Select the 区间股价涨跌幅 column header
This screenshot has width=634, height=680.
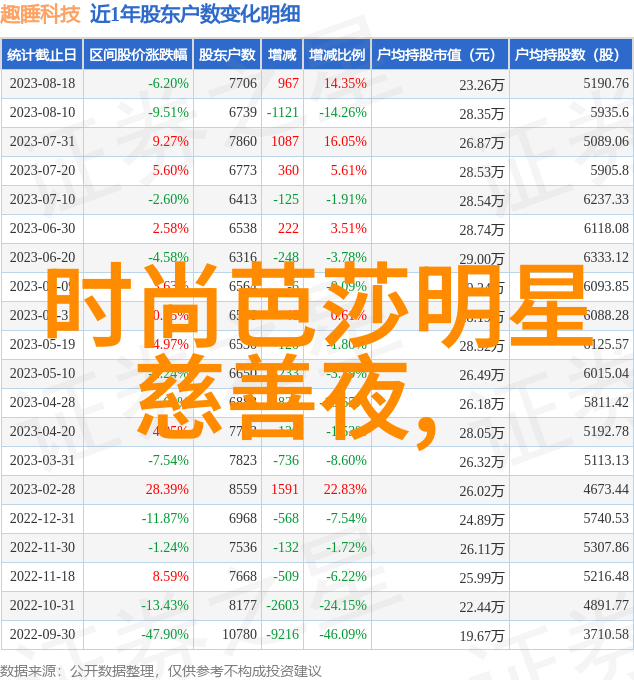point(138,55)
